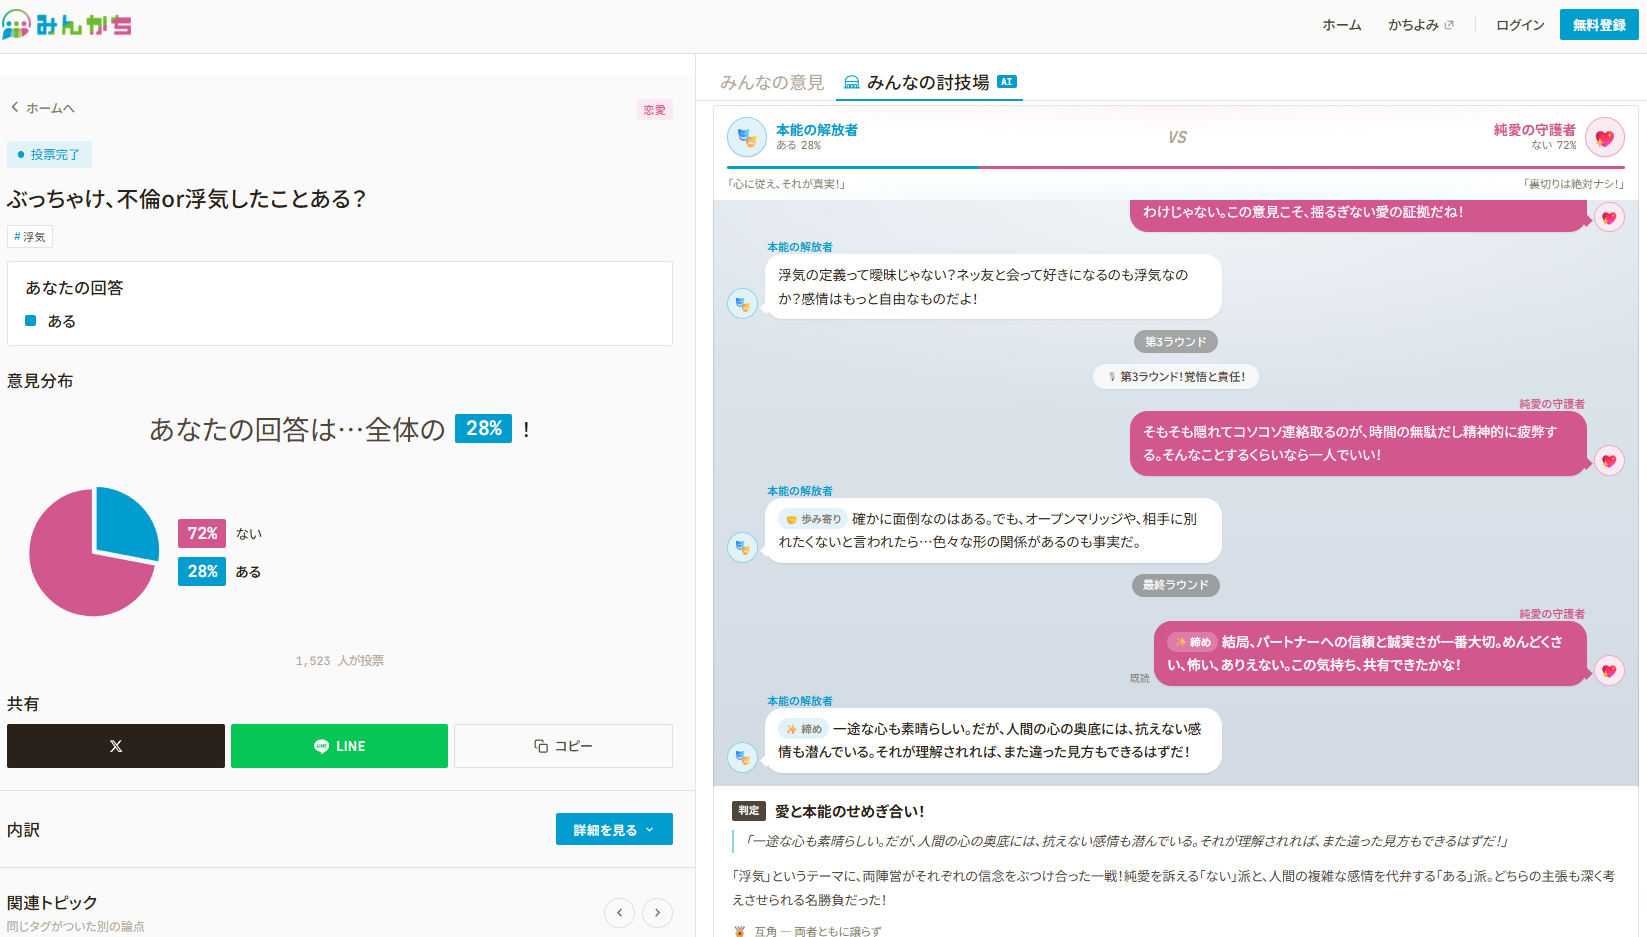Image resolution: width=1647 pixels, height=937 pixels.
Task: Click the medal icon beside 互角
Action: click(740, 931)
